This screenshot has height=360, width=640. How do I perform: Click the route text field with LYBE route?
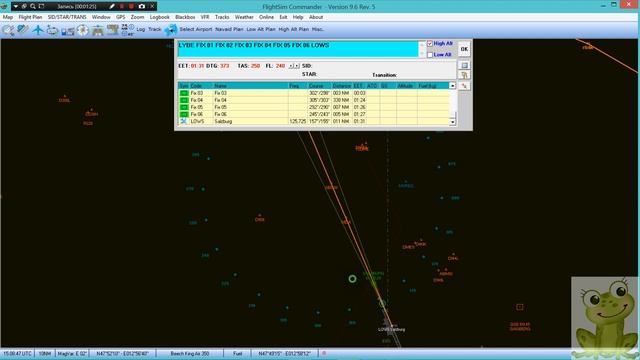298,49
